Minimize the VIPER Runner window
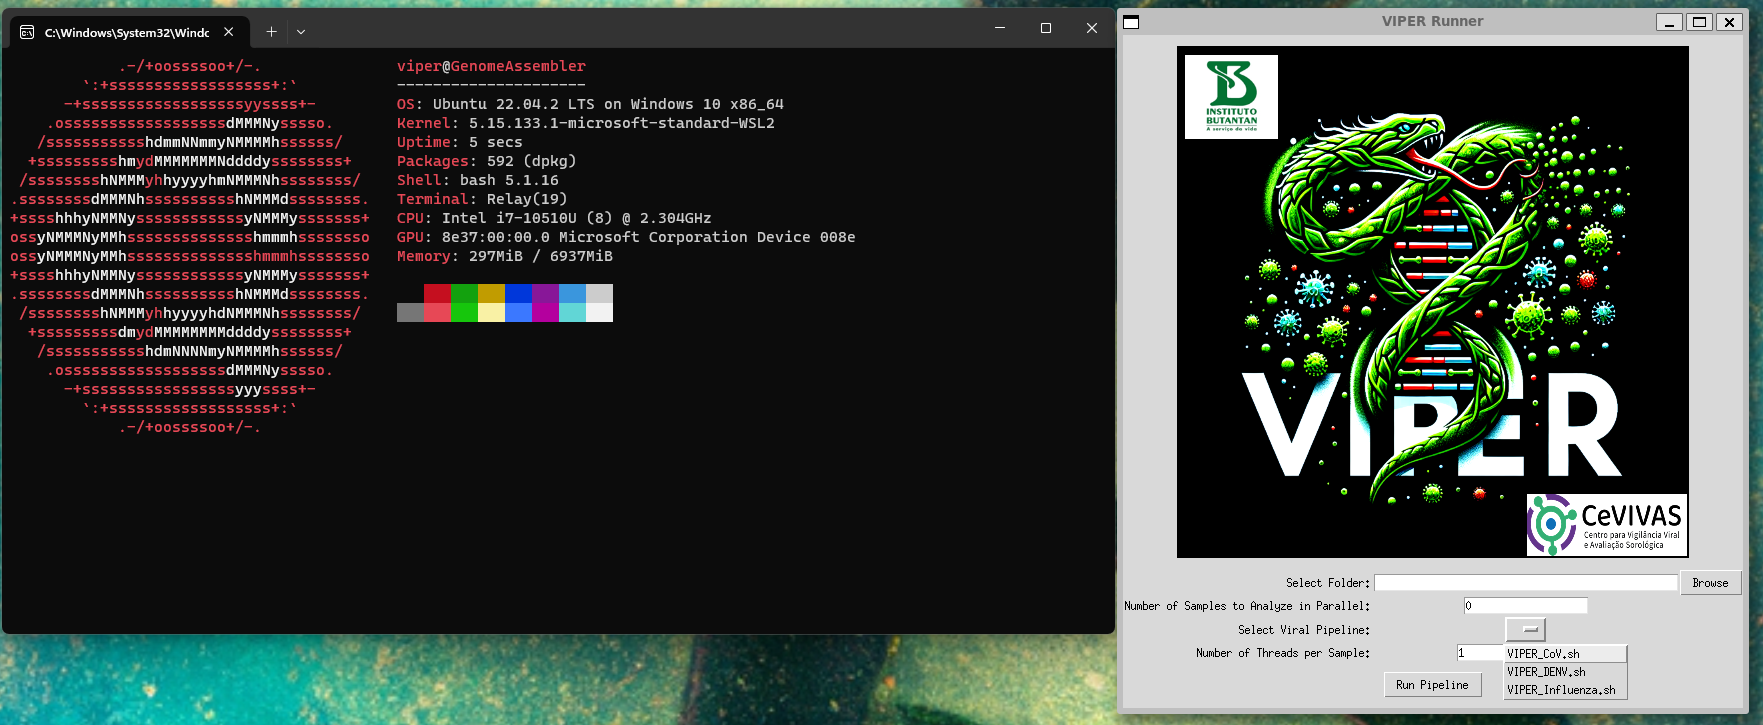Viewport: 1763px width, 725px height. coord(1669,22)
